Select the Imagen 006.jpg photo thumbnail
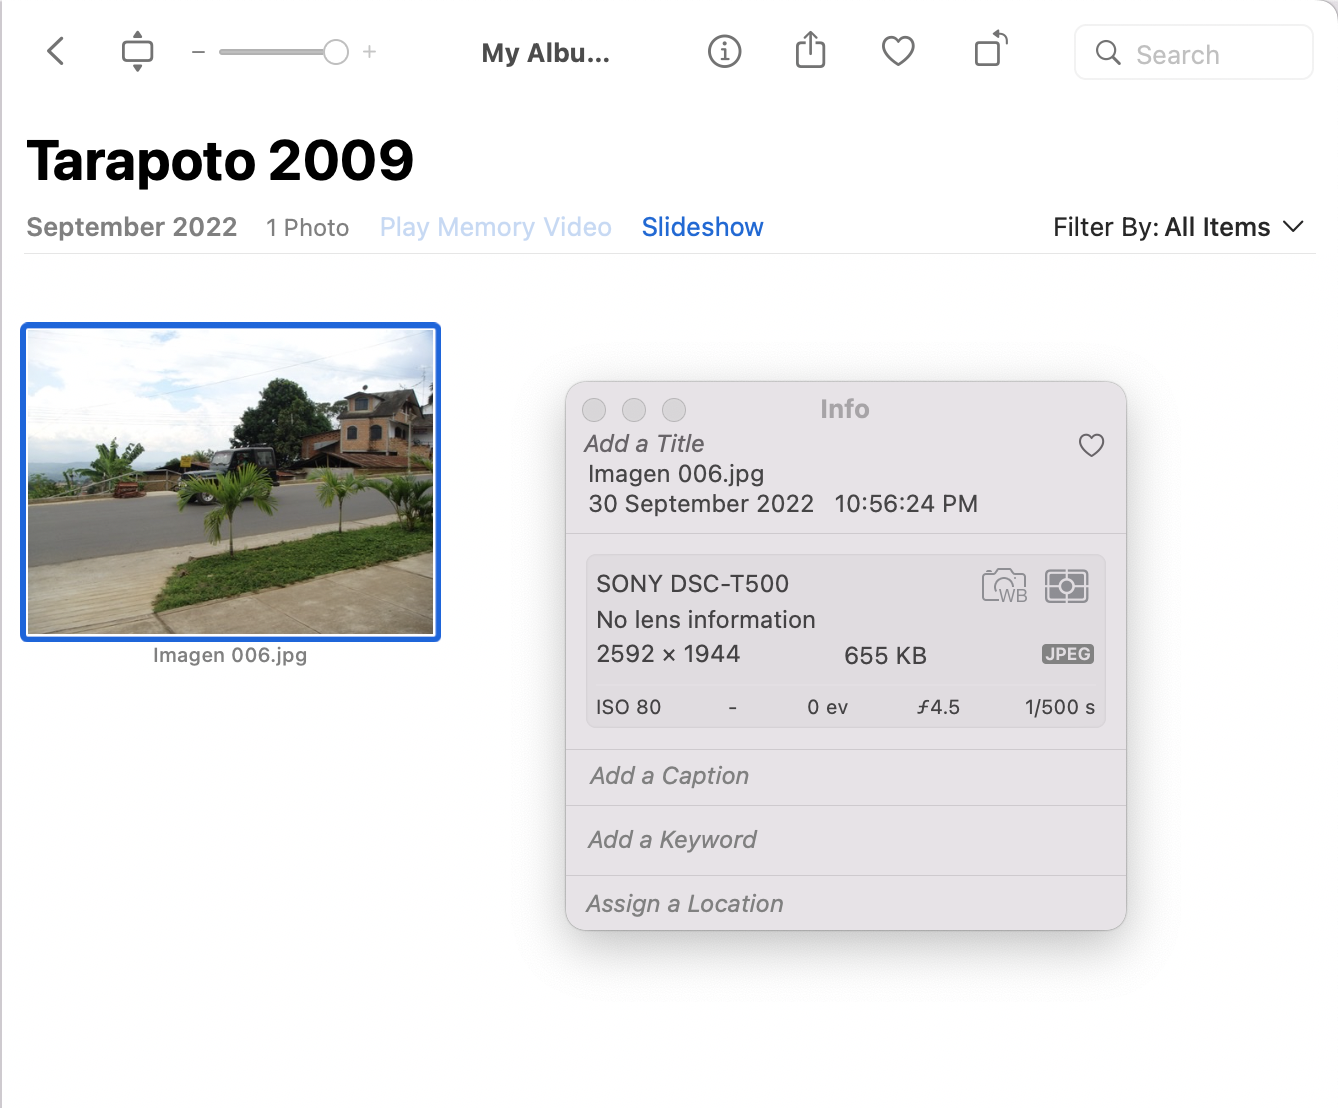 coord(231,482)
